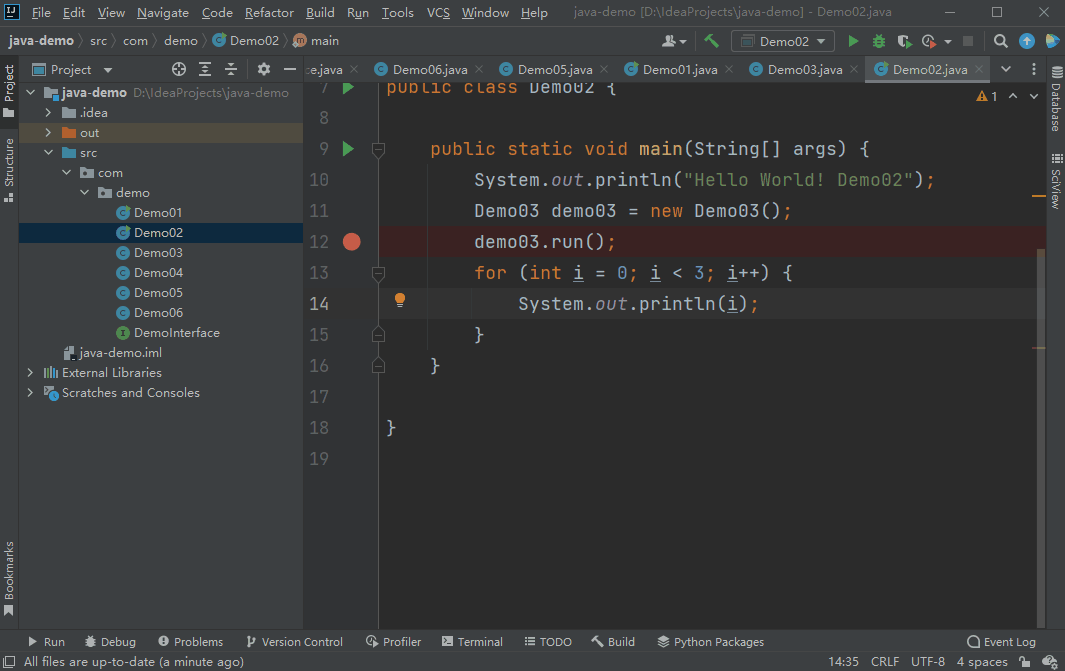The image size is (1065, 671).
Task: Start debugging with the bug icon
Action: pyautogui.click(x=878, y=41)
